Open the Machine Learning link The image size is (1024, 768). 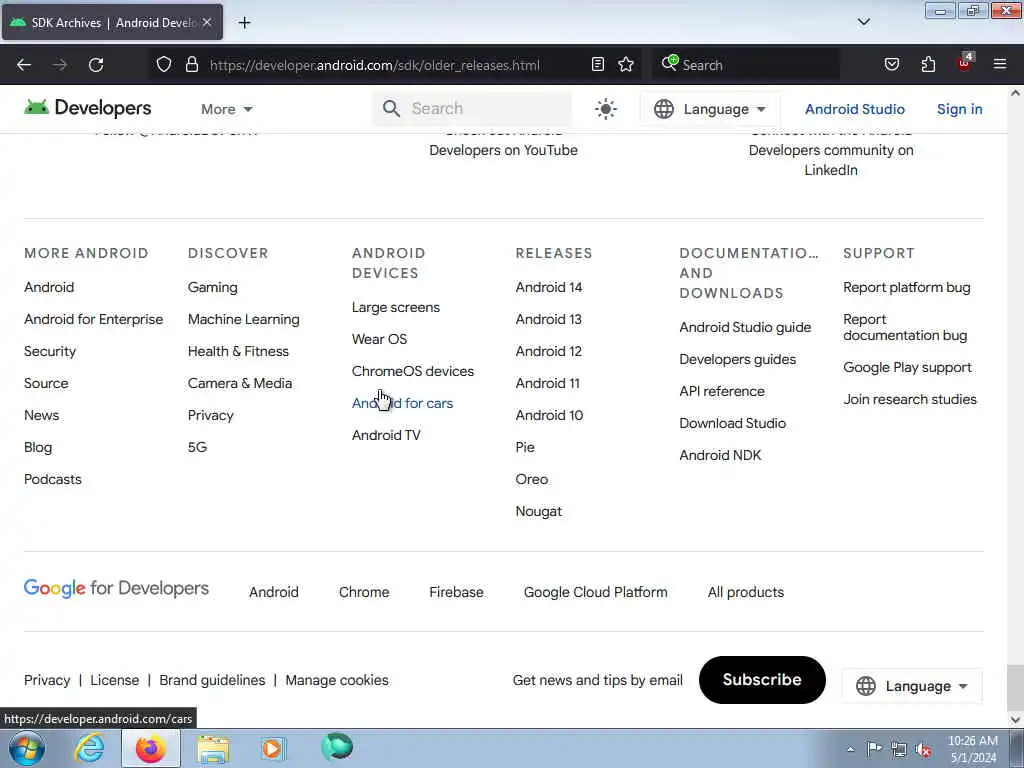pos(244,319)
